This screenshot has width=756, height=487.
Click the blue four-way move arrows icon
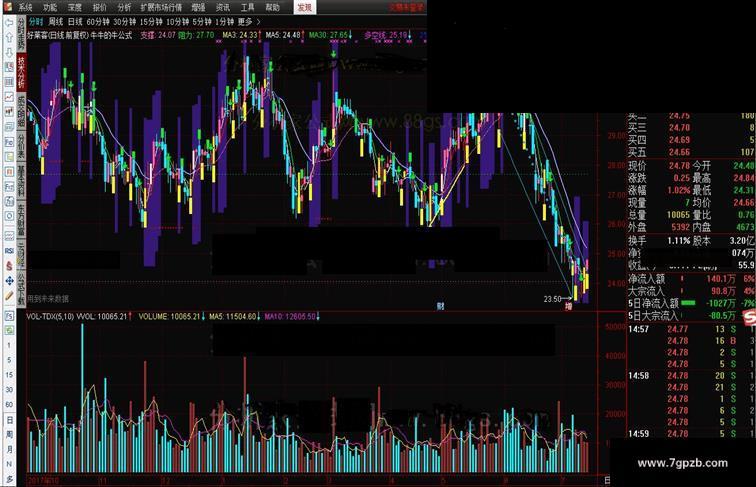tap(9, 281)
